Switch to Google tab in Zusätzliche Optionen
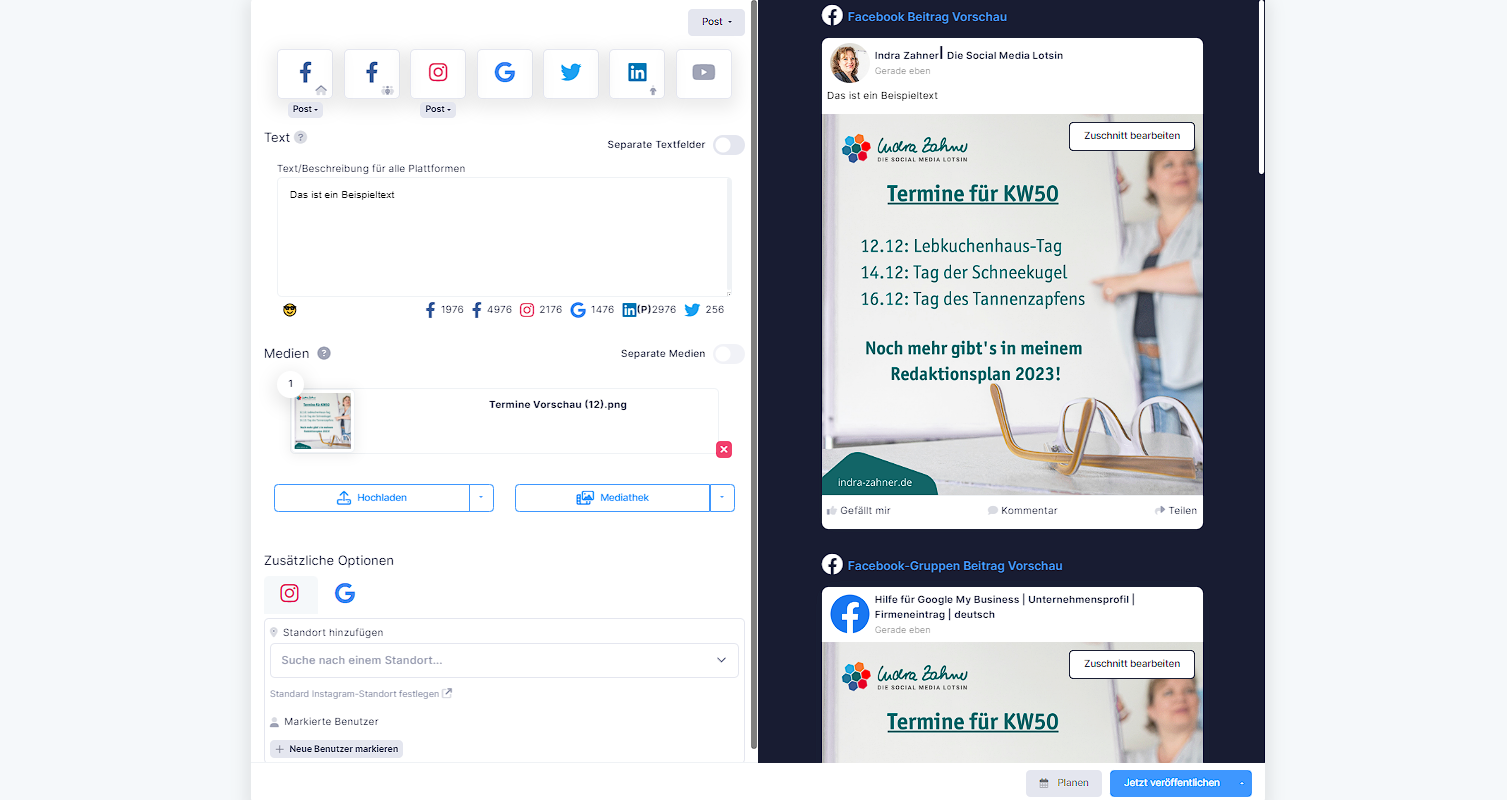The image size is (1507, 800). click(x=345, y=594)
